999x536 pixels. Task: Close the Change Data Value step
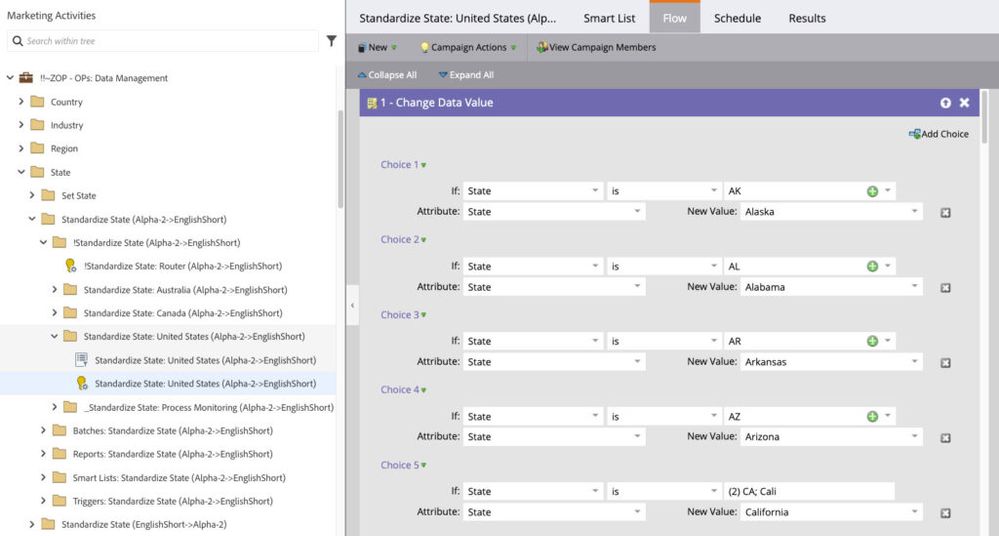(x=964, y=103)
